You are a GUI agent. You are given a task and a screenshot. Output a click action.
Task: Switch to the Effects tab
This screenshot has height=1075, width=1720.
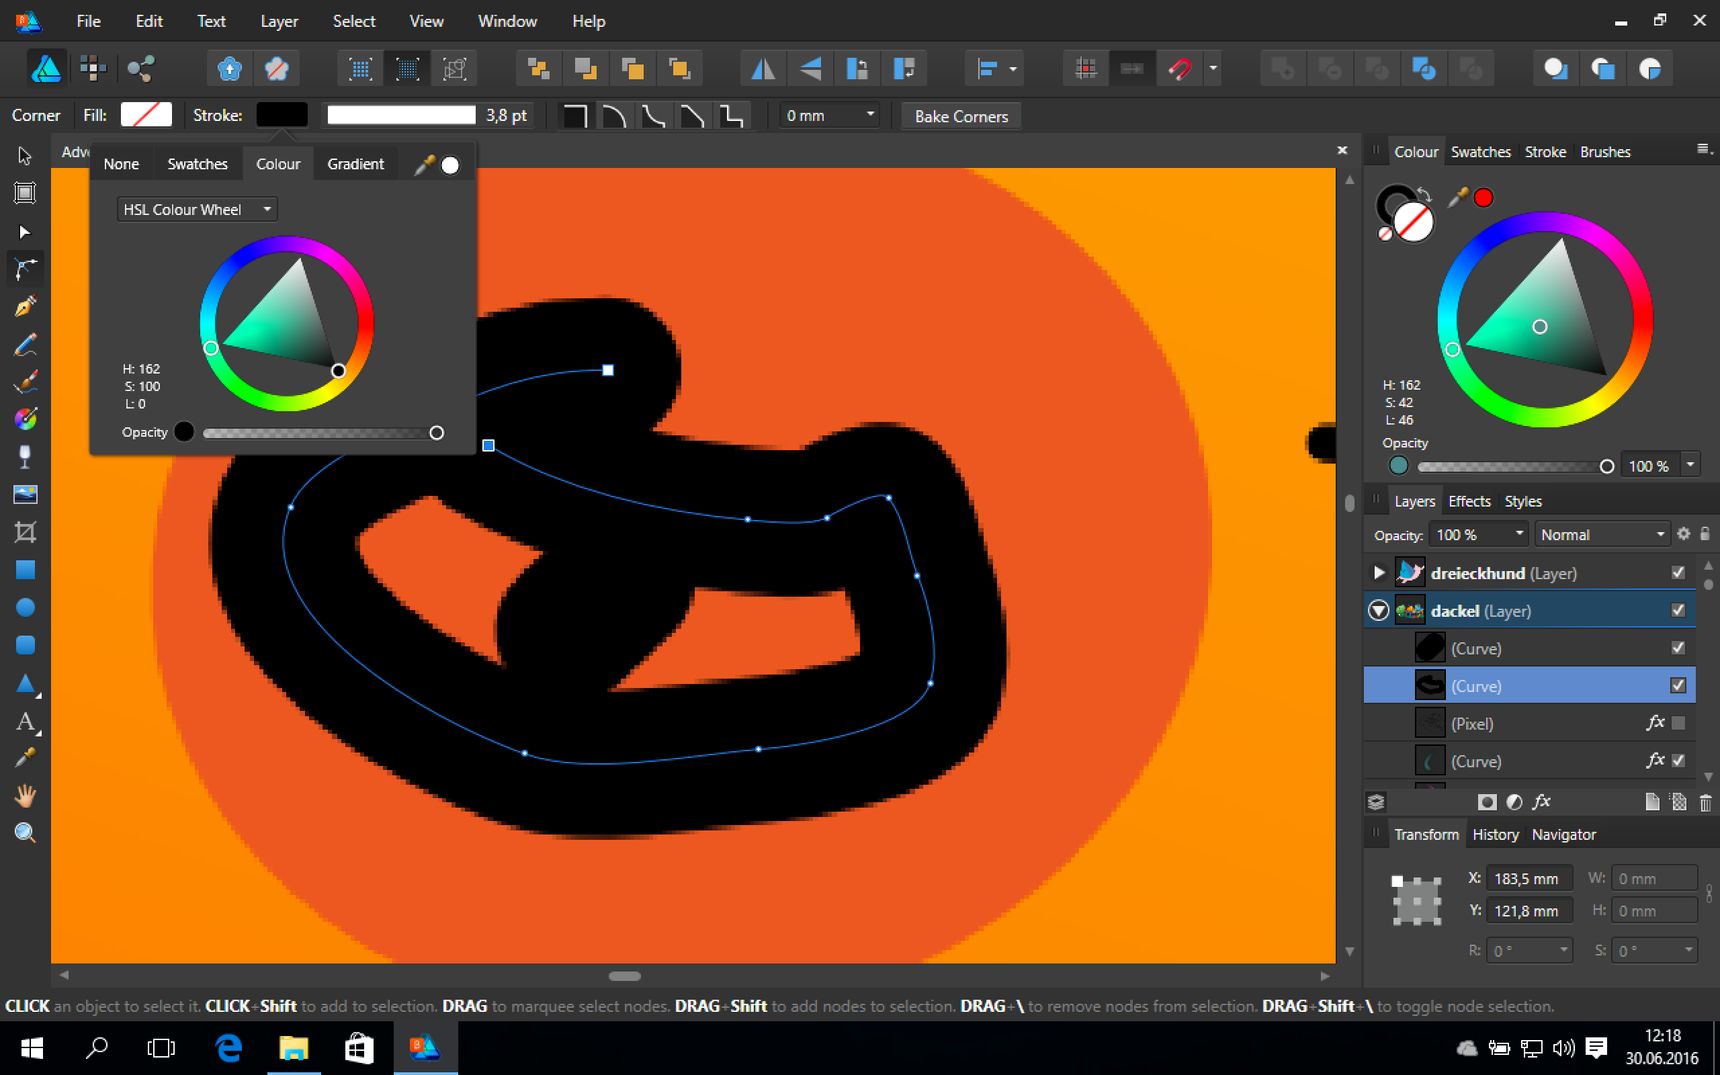tap(1469, 501)
